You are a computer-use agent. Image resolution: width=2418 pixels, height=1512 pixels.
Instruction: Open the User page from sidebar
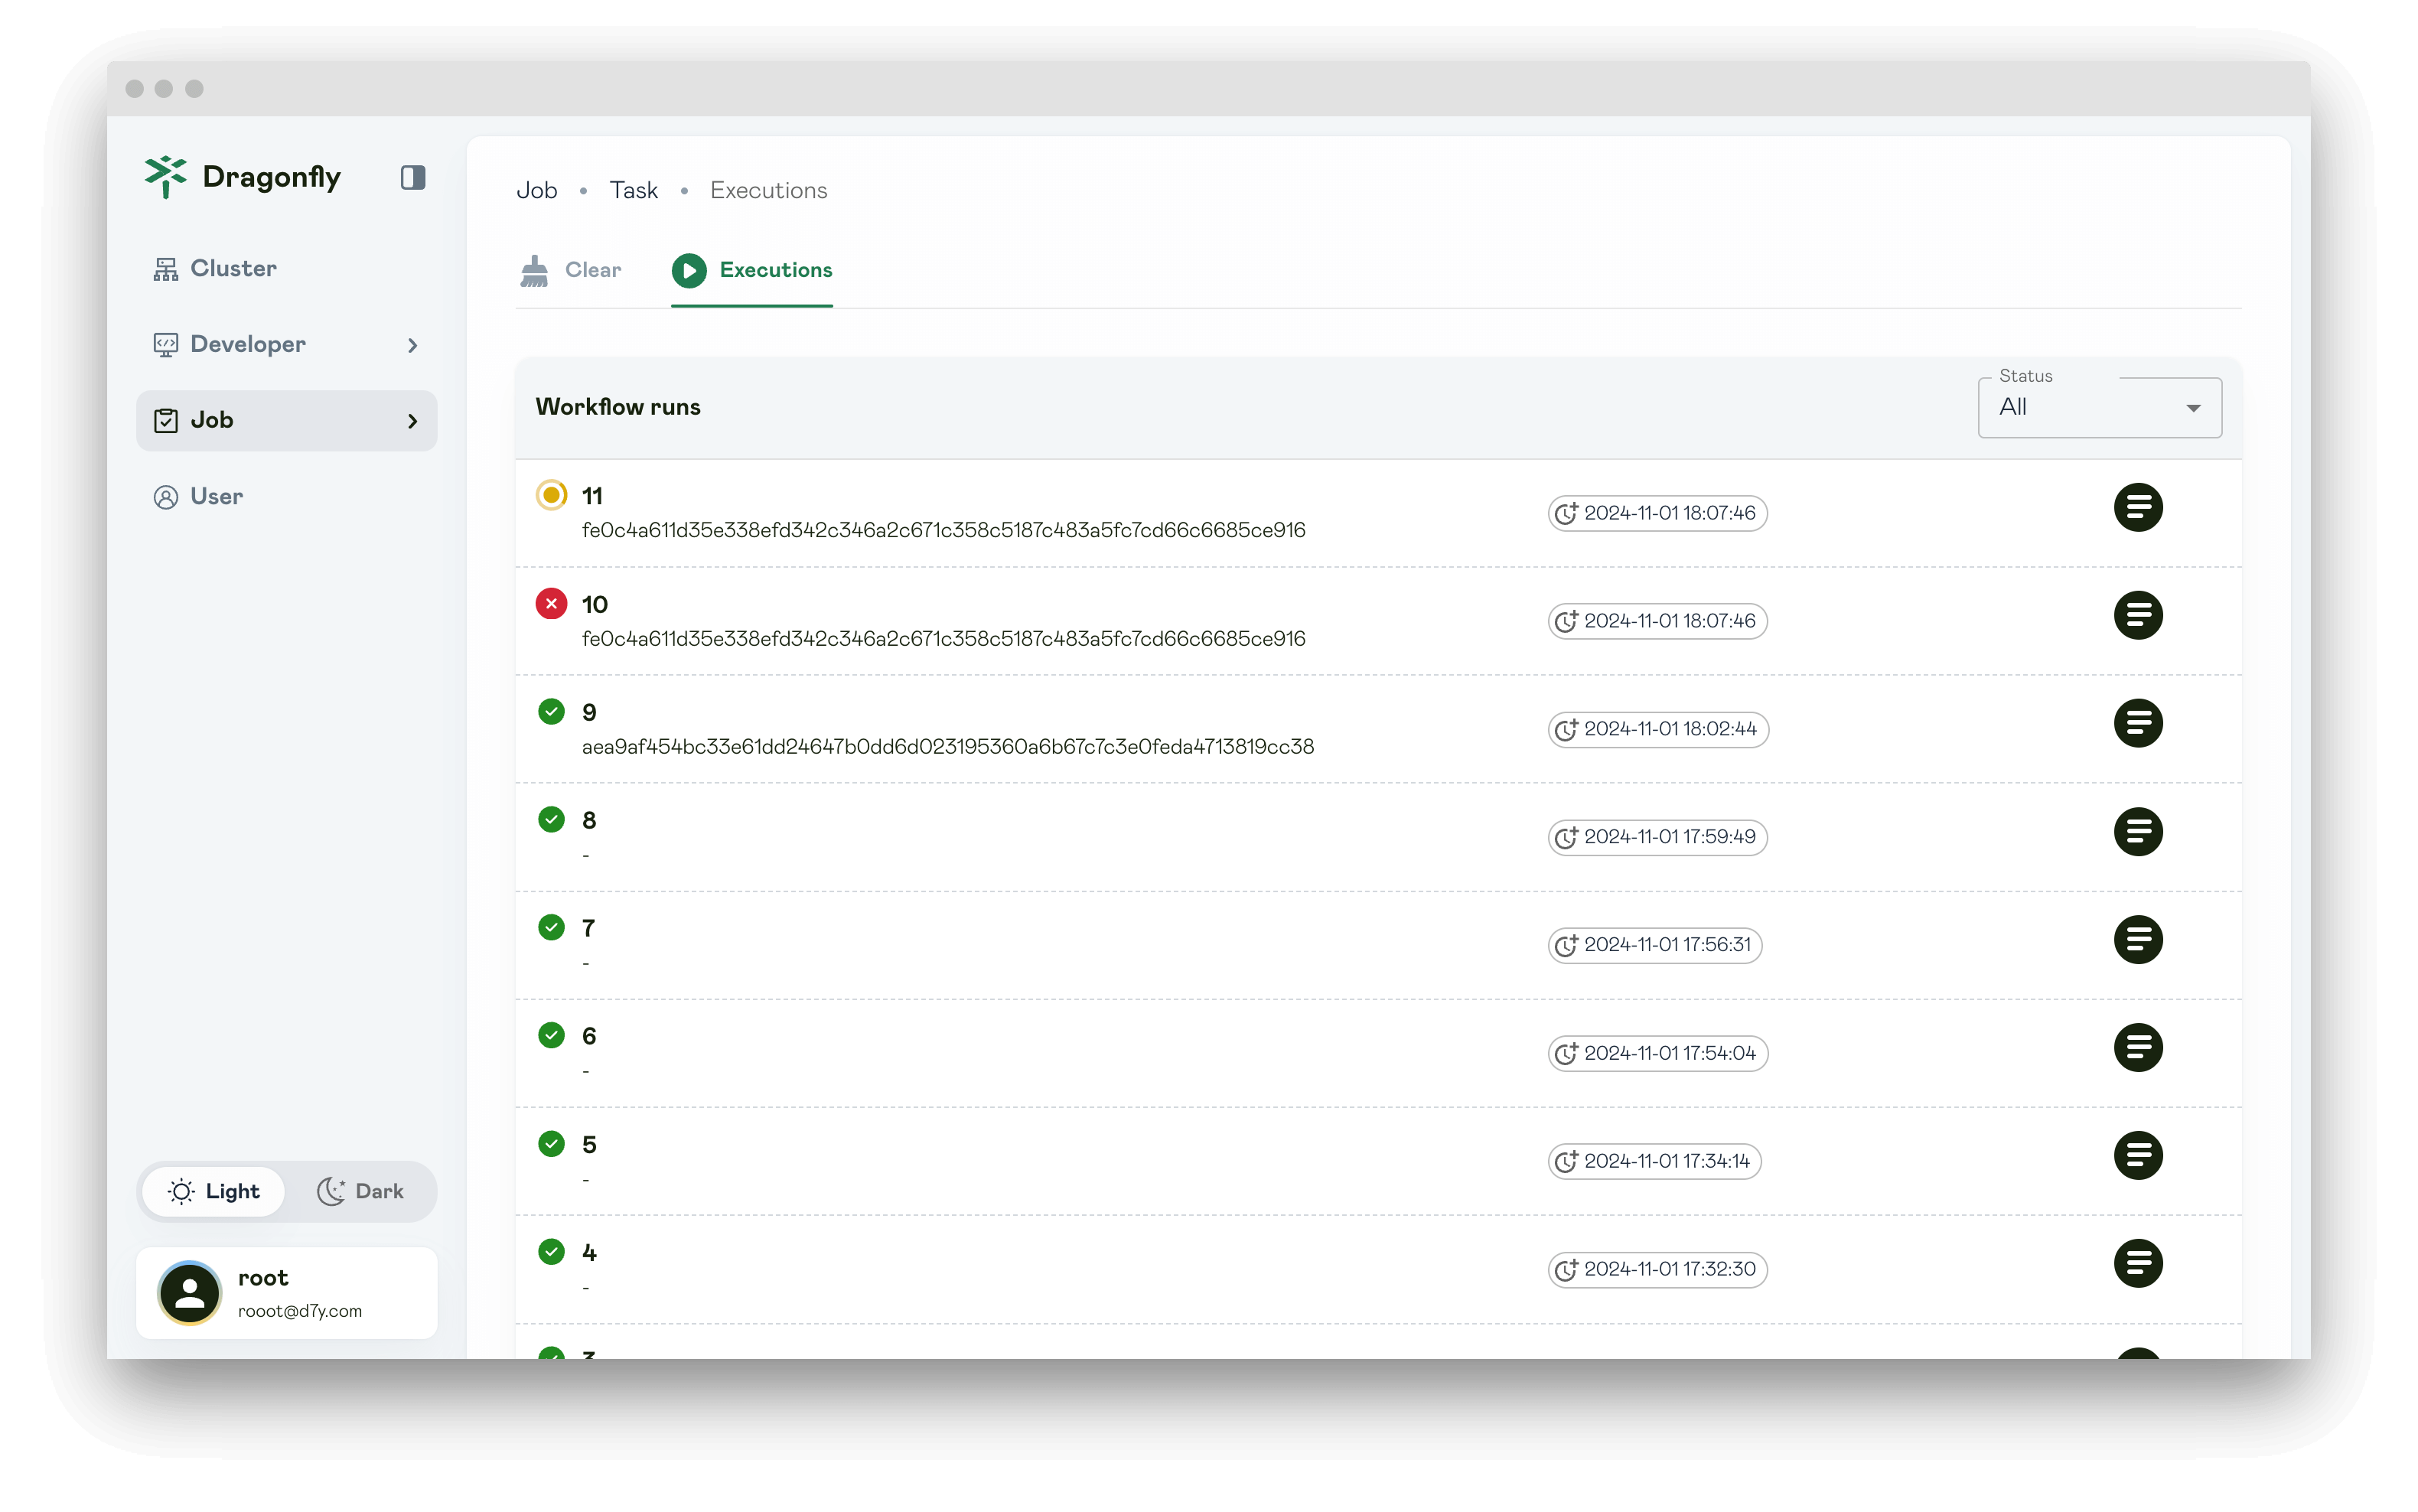point(286,497)
